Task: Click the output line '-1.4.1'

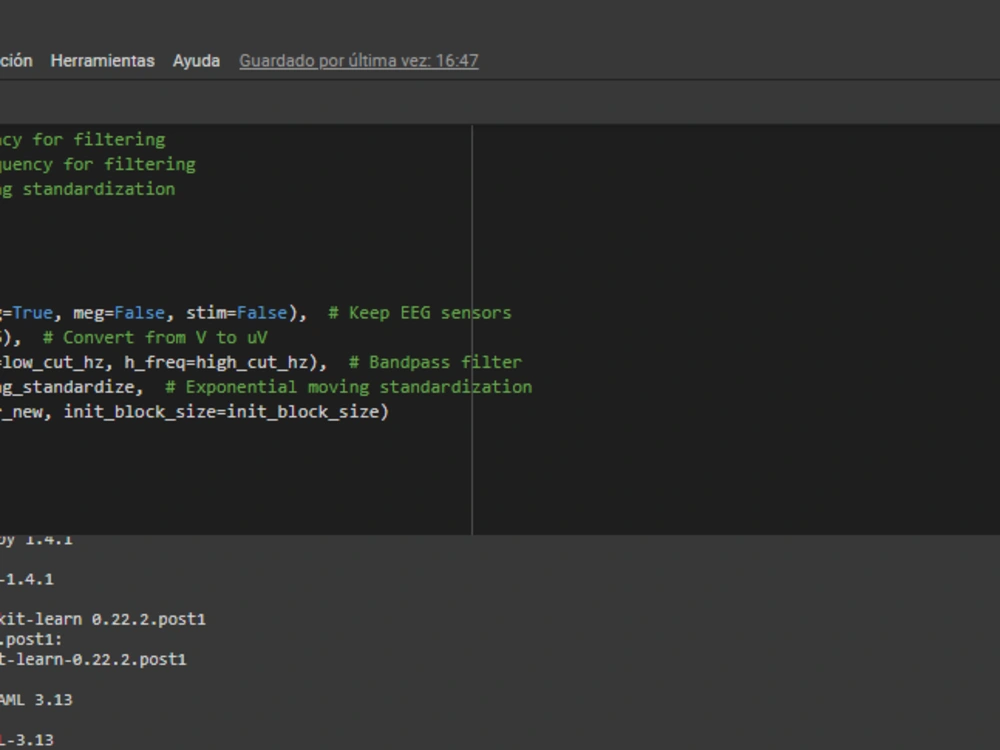Action: (27, 579)
